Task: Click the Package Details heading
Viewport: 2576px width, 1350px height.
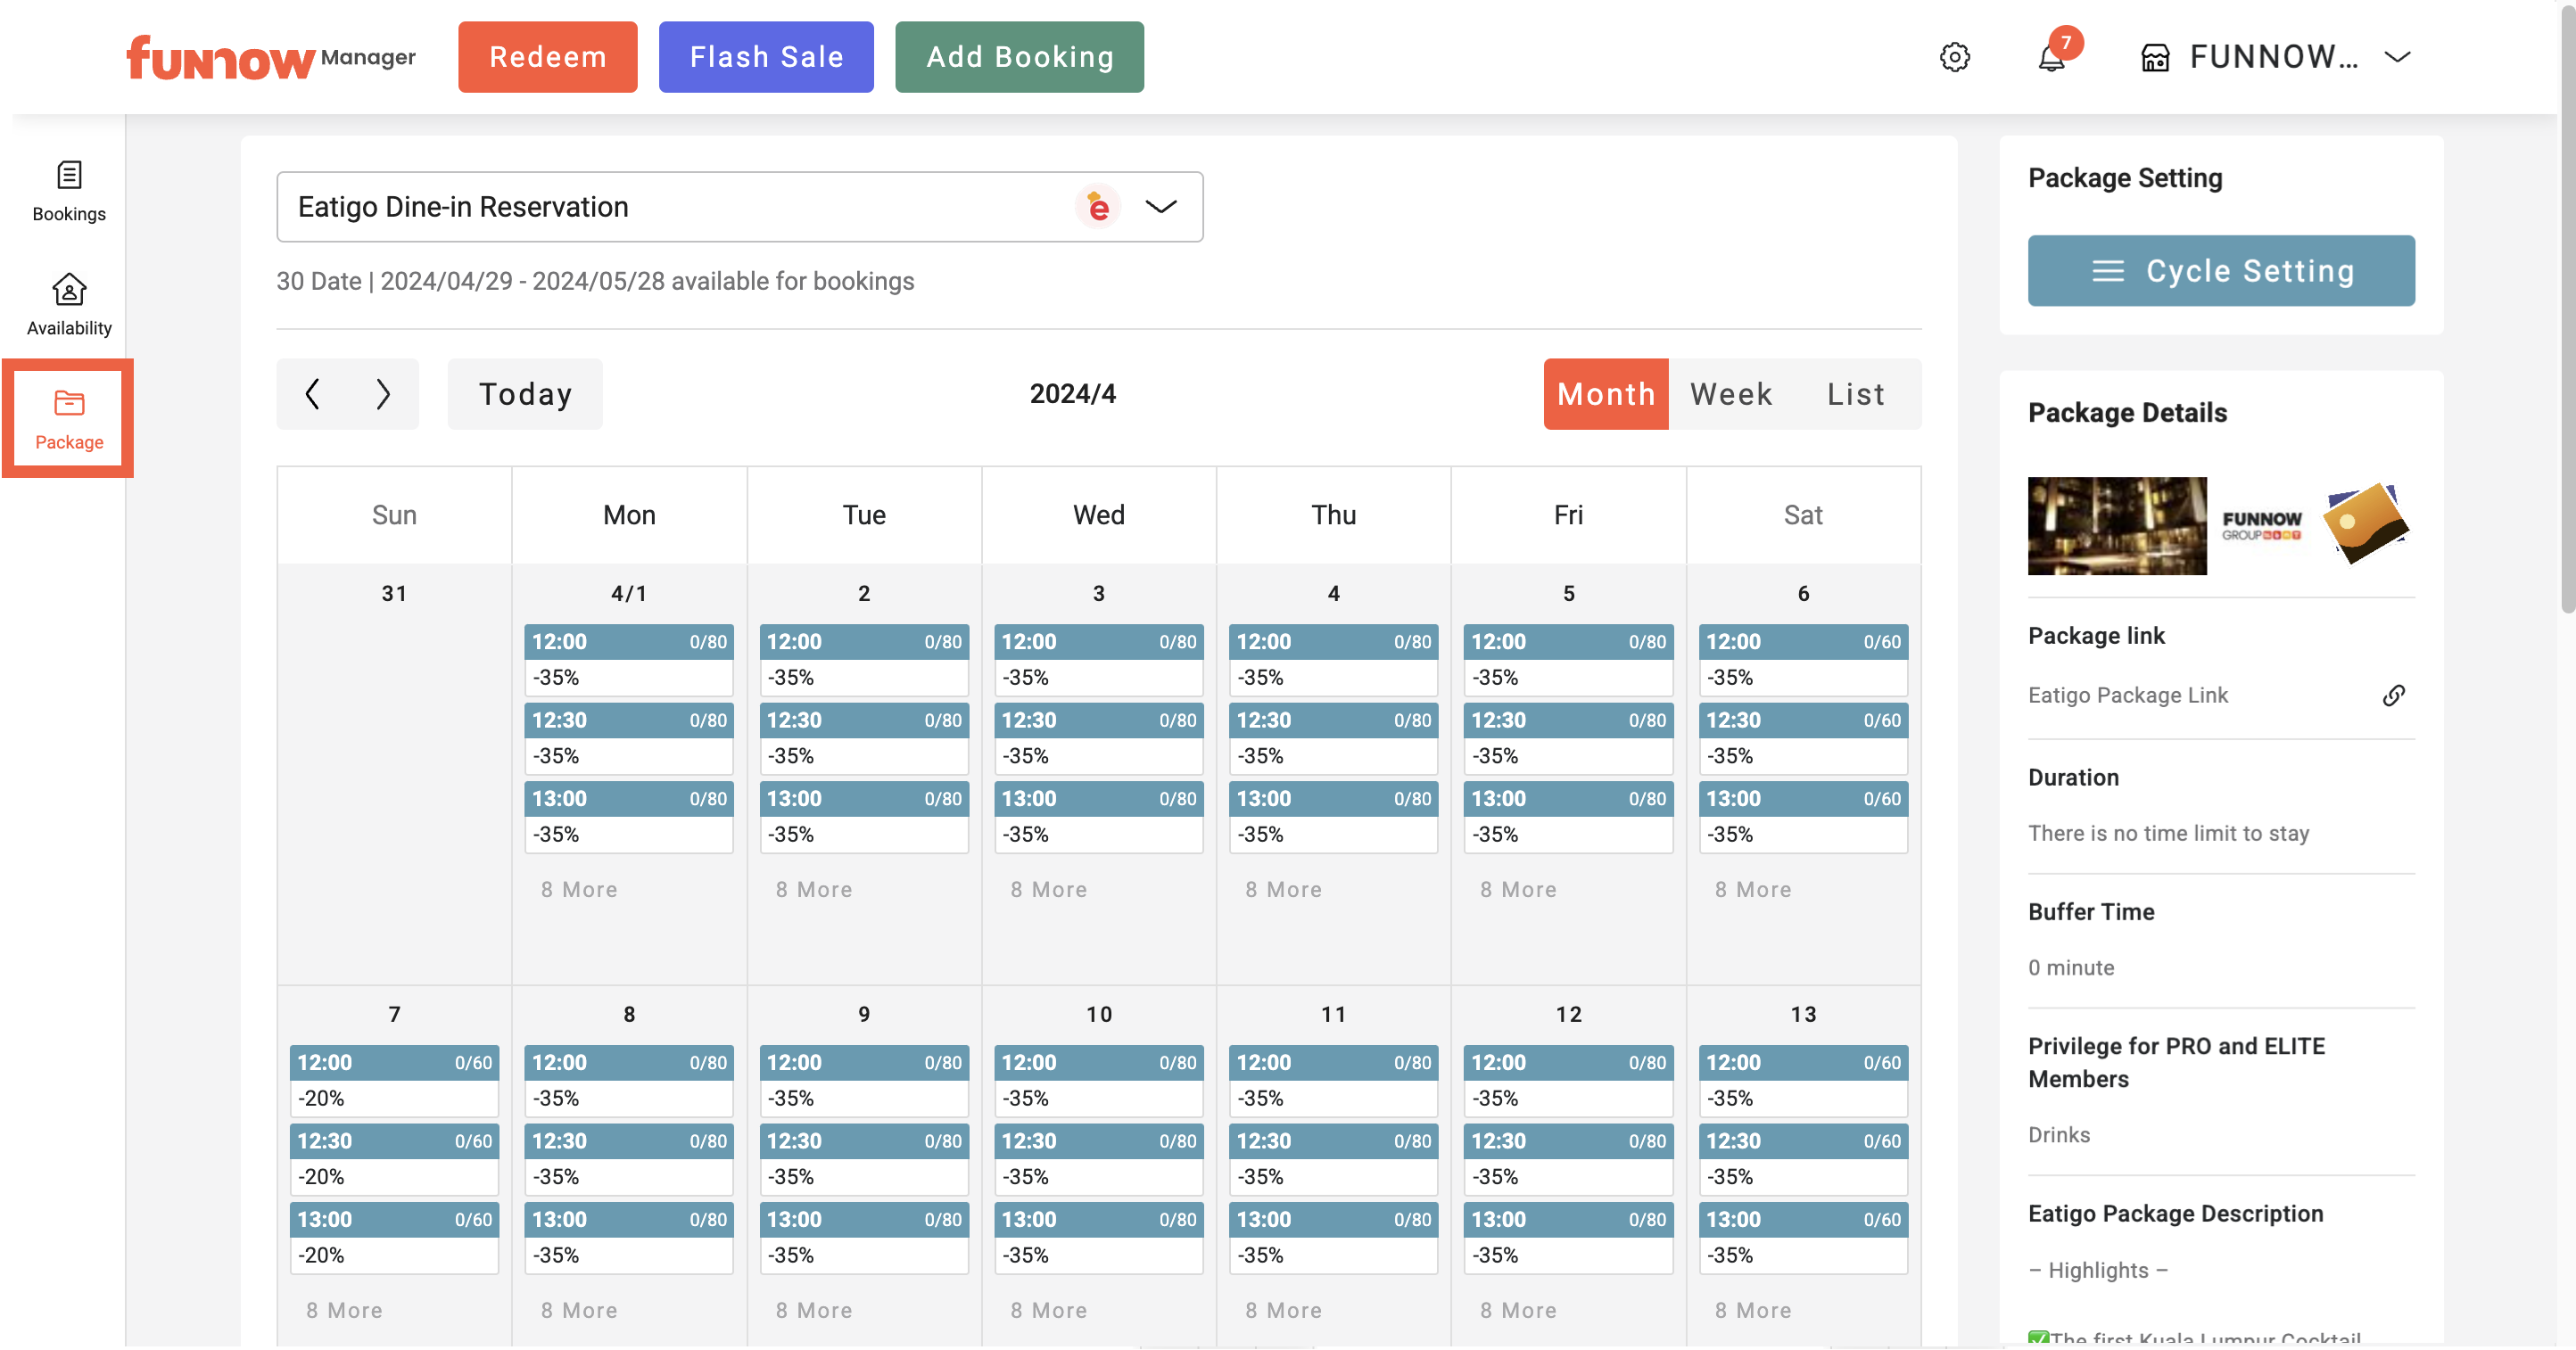Action: pos(2127,412)
